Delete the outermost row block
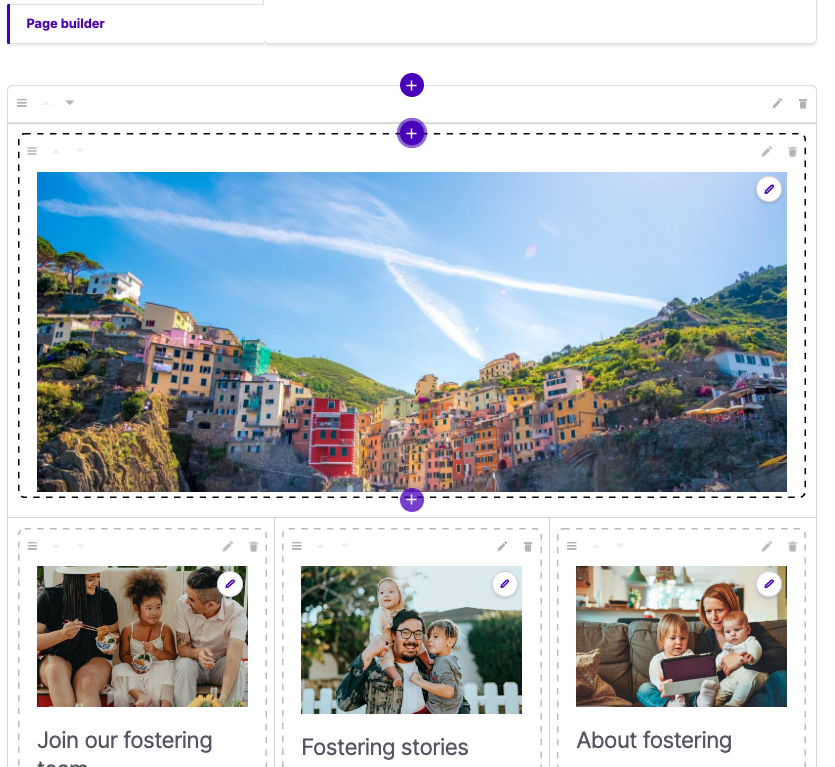The height and width of the screenshot is (767, 835). (x=803, y=103)
